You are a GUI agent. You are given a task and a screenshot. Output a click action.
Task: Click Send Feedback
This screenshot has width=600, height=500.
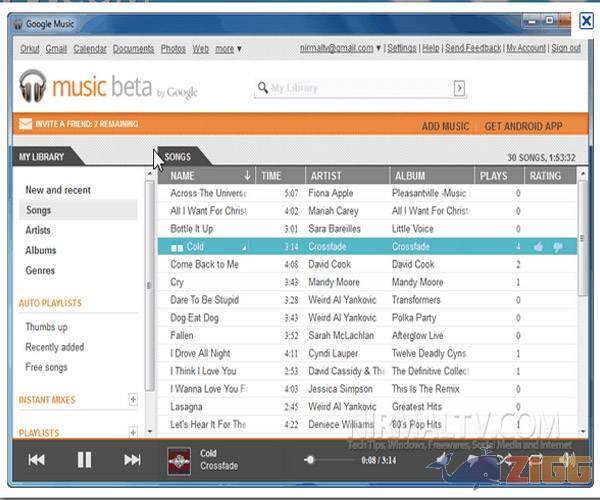473,48
